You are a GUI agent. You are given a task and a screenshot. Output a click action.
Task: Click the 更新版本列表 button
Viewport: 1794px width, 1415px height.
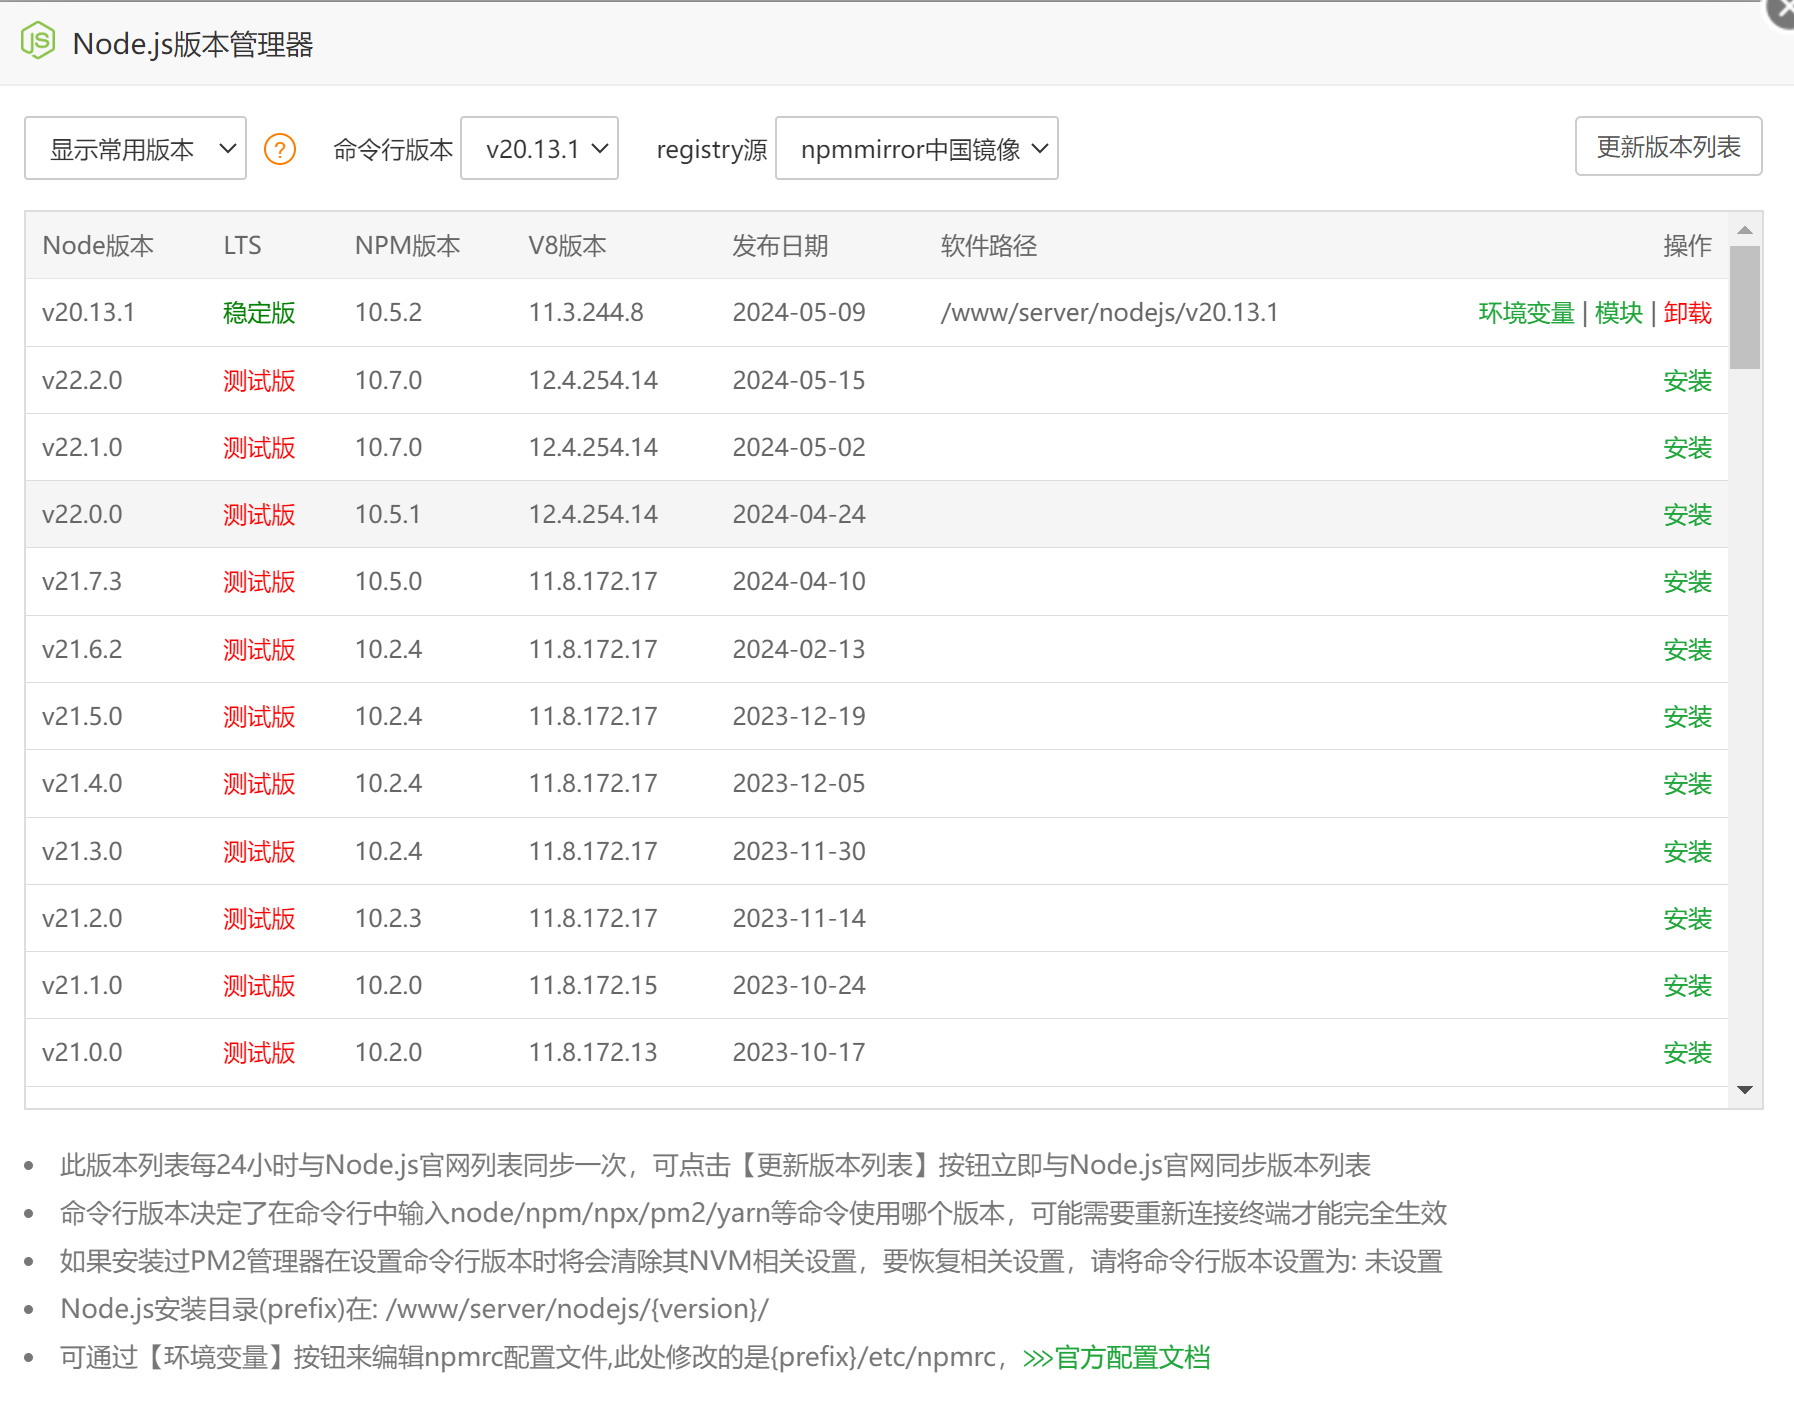point(1668,147)
